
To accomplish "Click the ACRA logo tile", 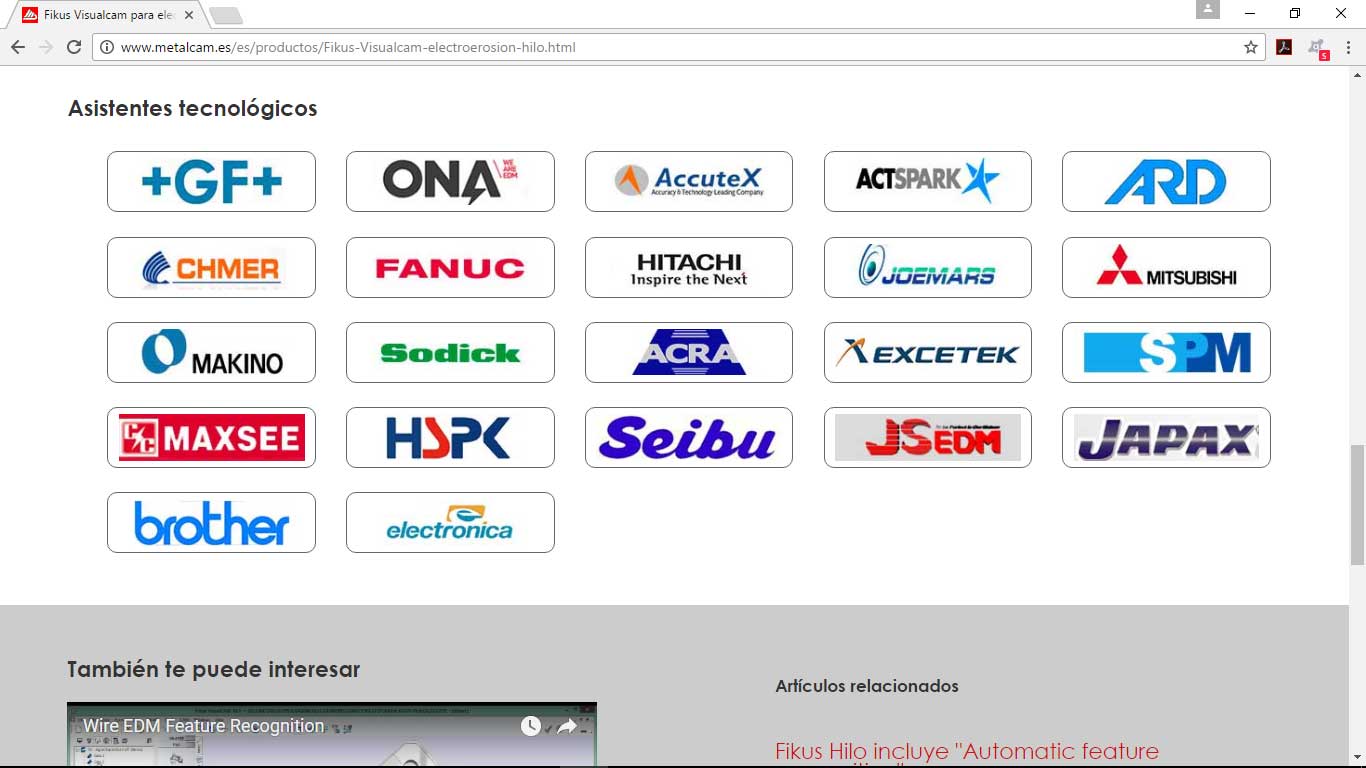I will [x=689, y=352].
